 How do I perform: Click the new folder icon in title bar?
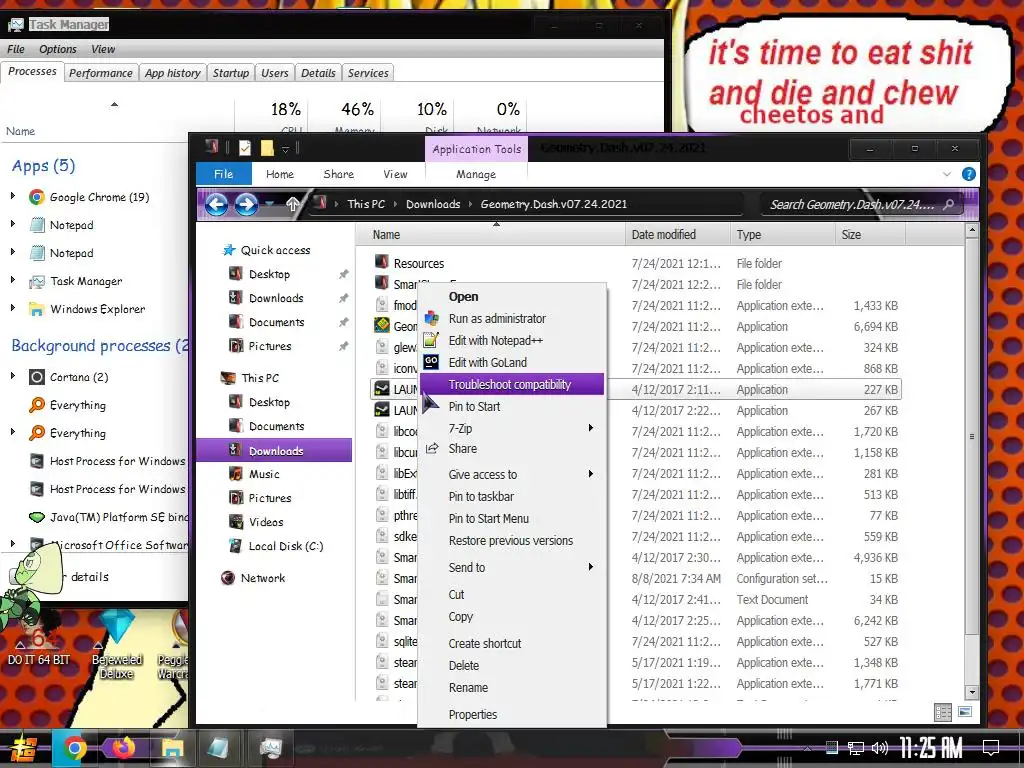(x=266, y=148)
